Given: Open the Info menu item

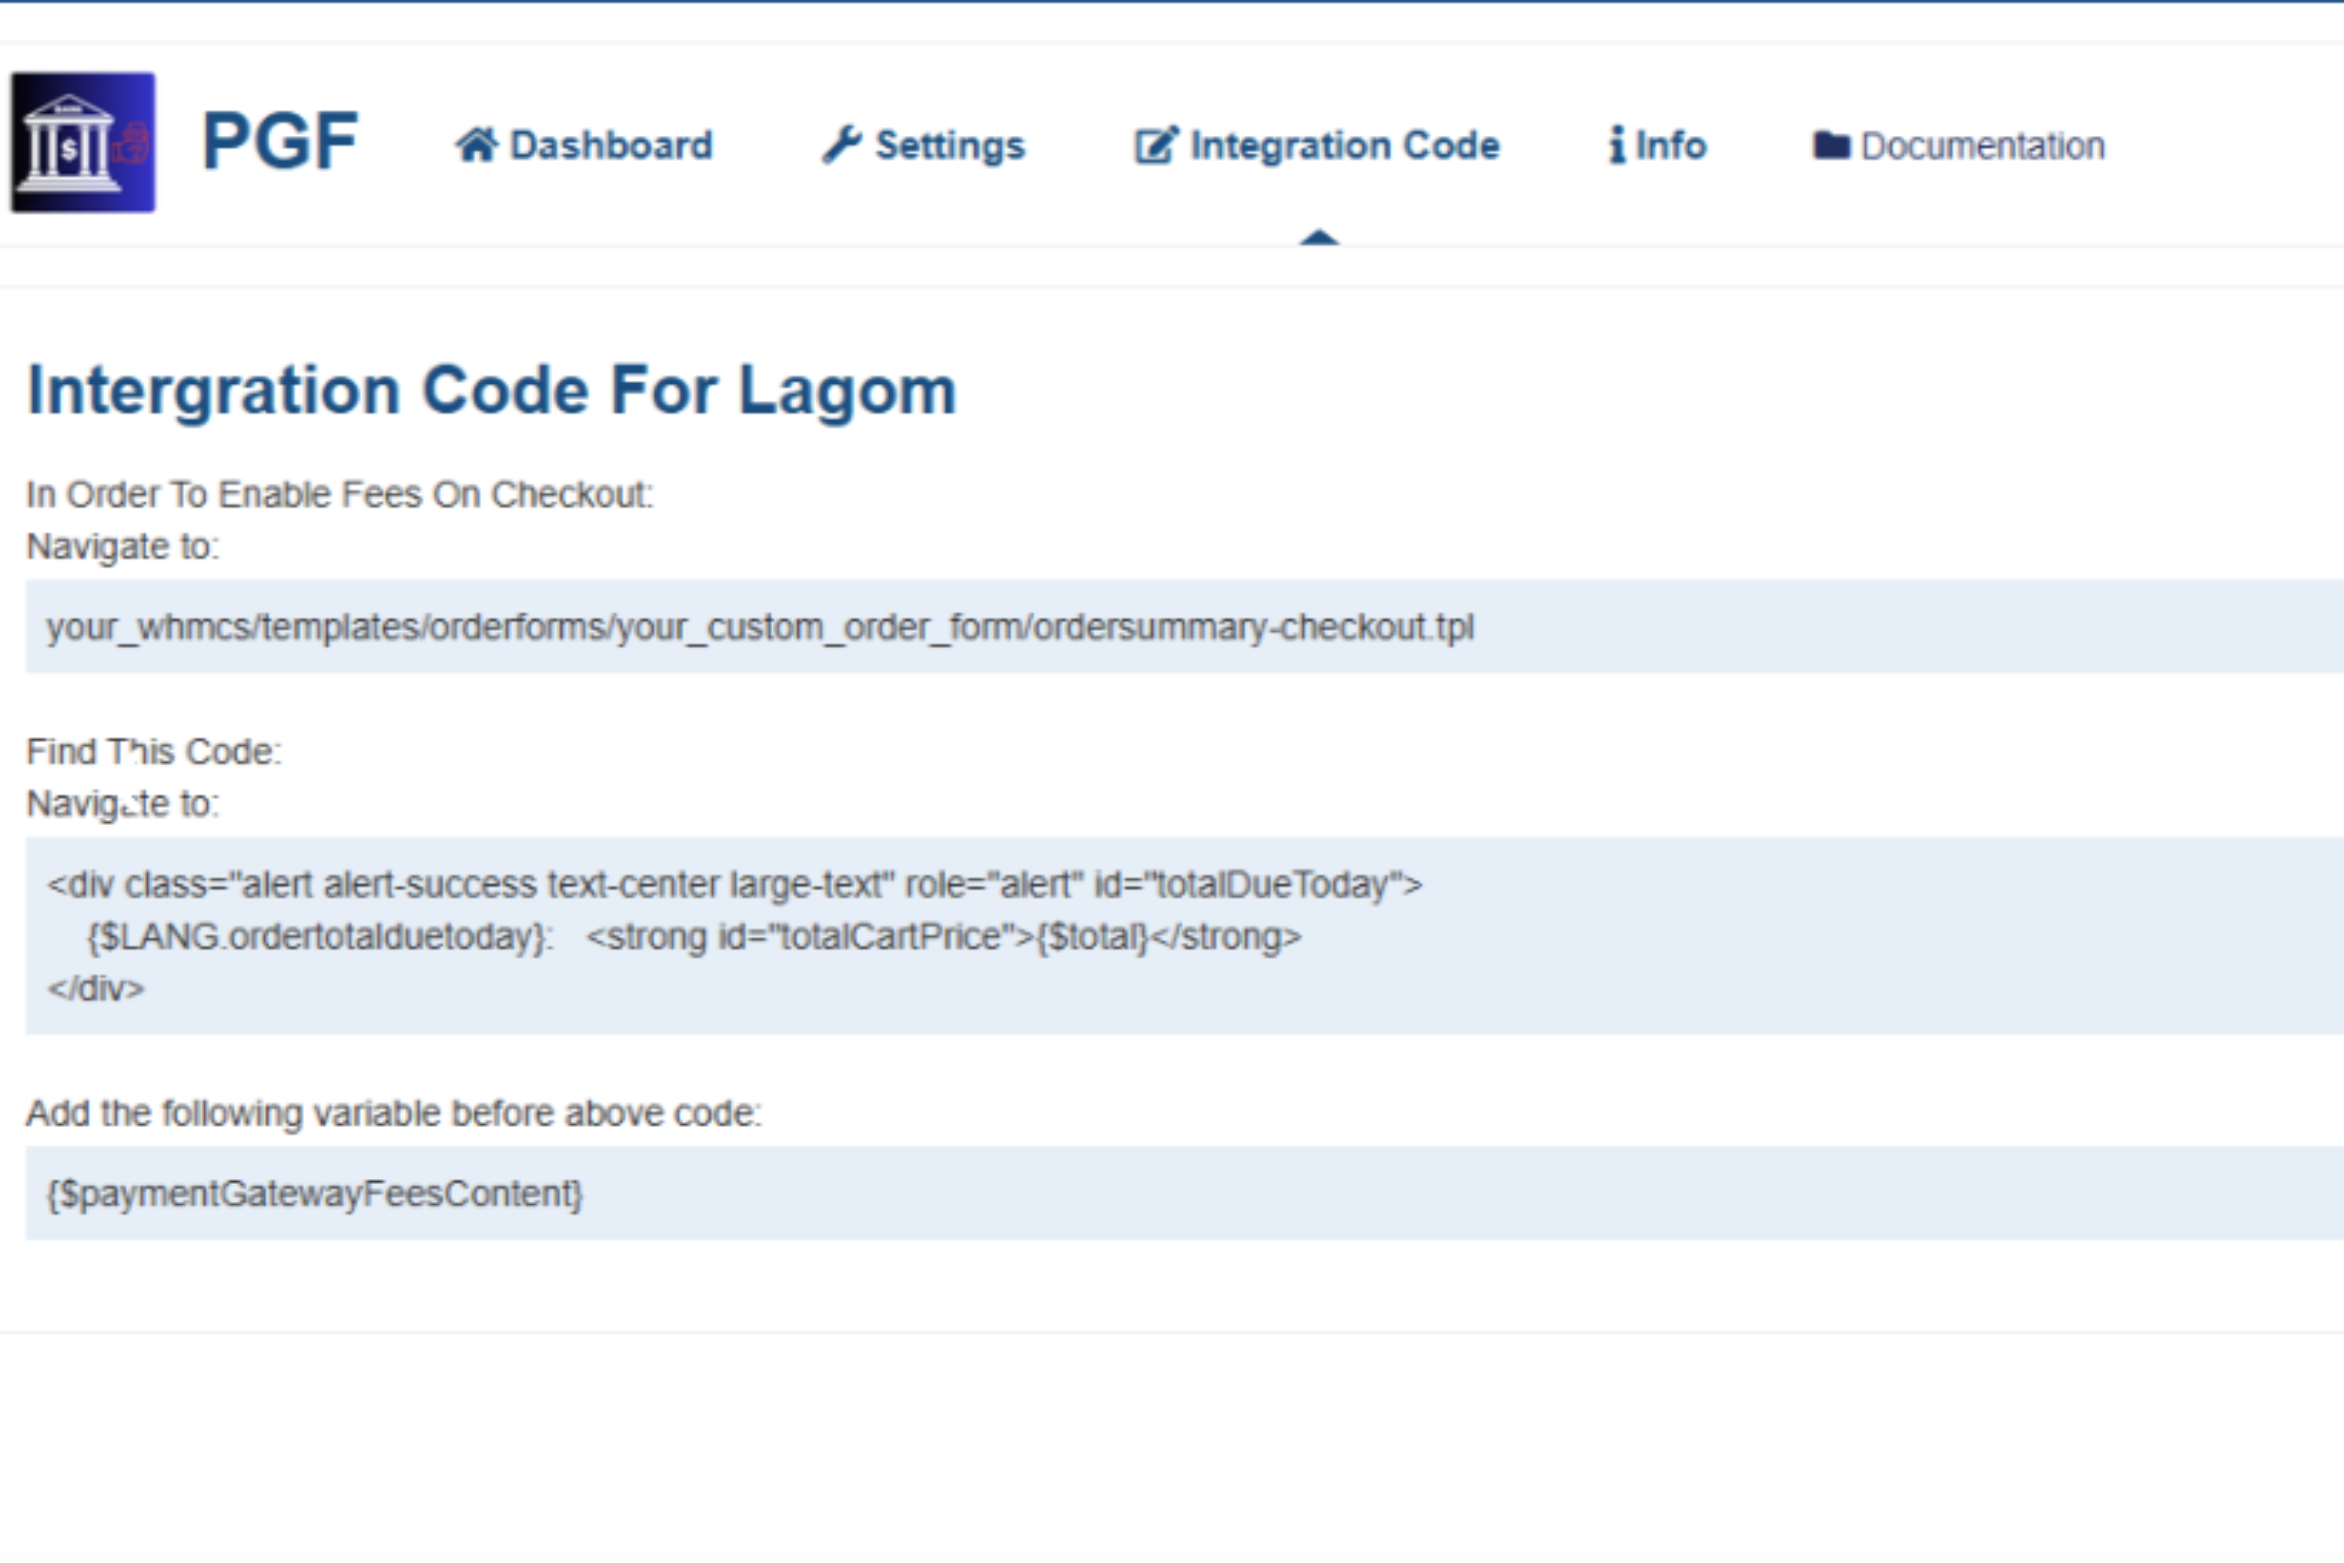Looking at the screenshot, I should click(x=1670, y=146).
